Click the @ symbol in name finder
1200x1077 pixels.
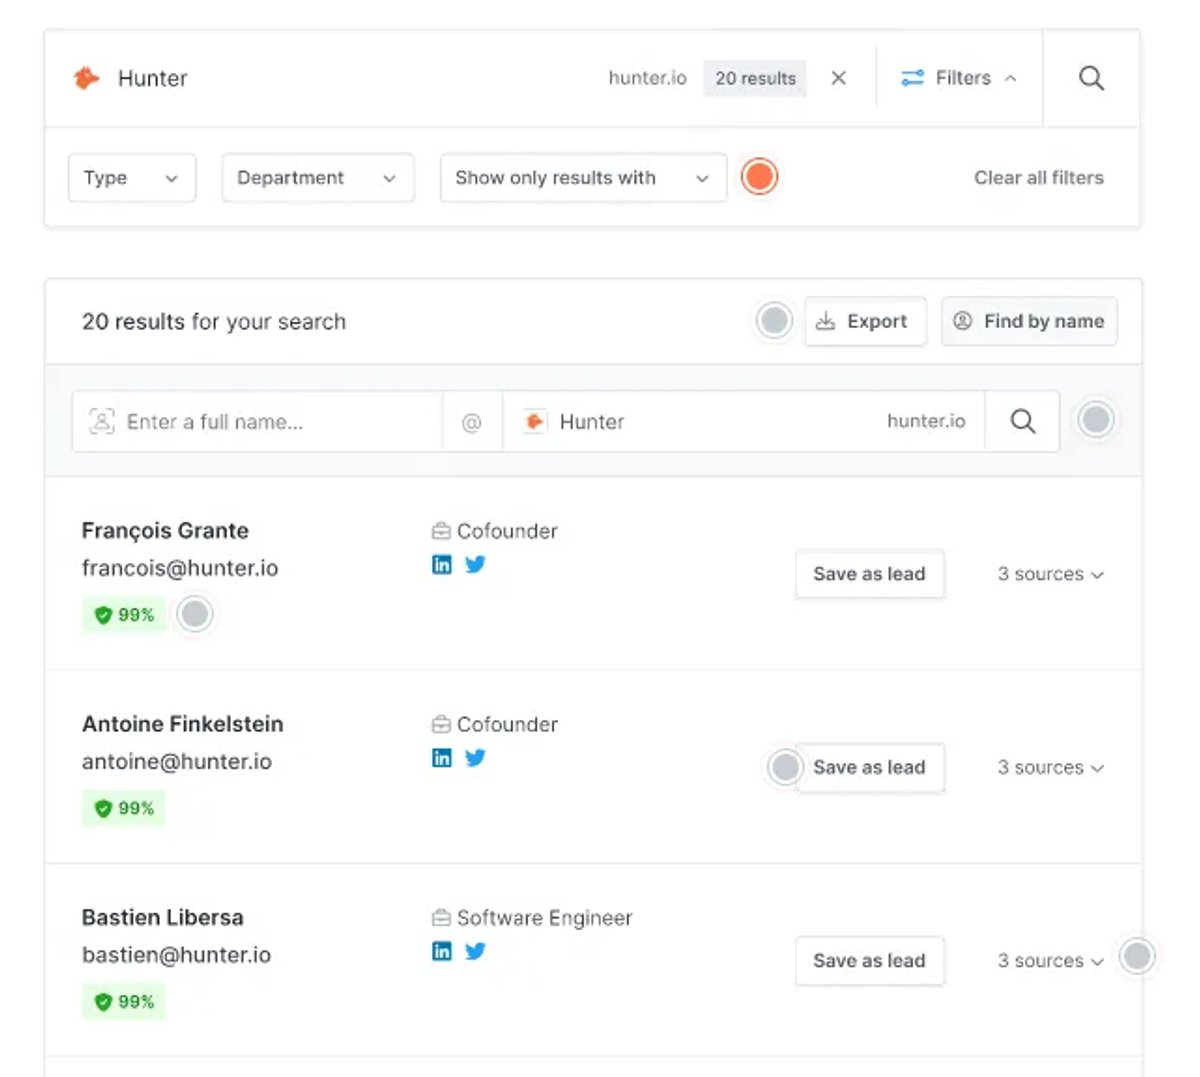472,422
